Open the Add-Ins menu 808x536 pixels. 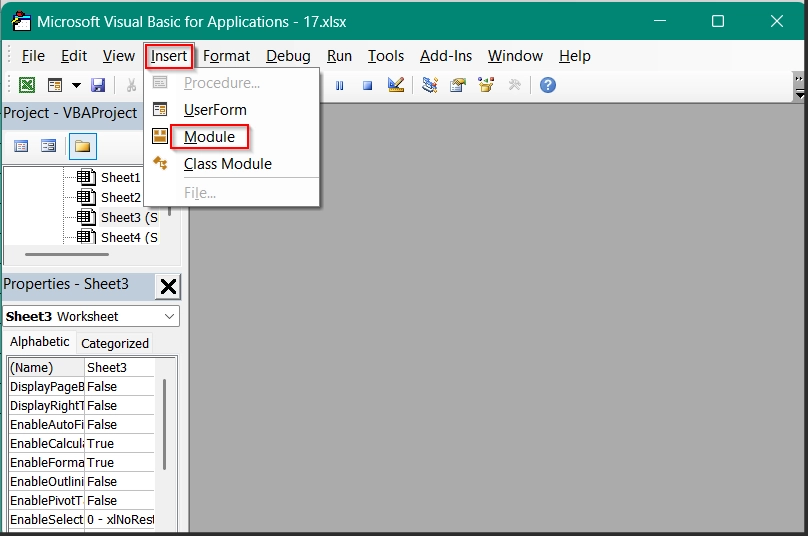pyautogui.click(x=446, y=56)
